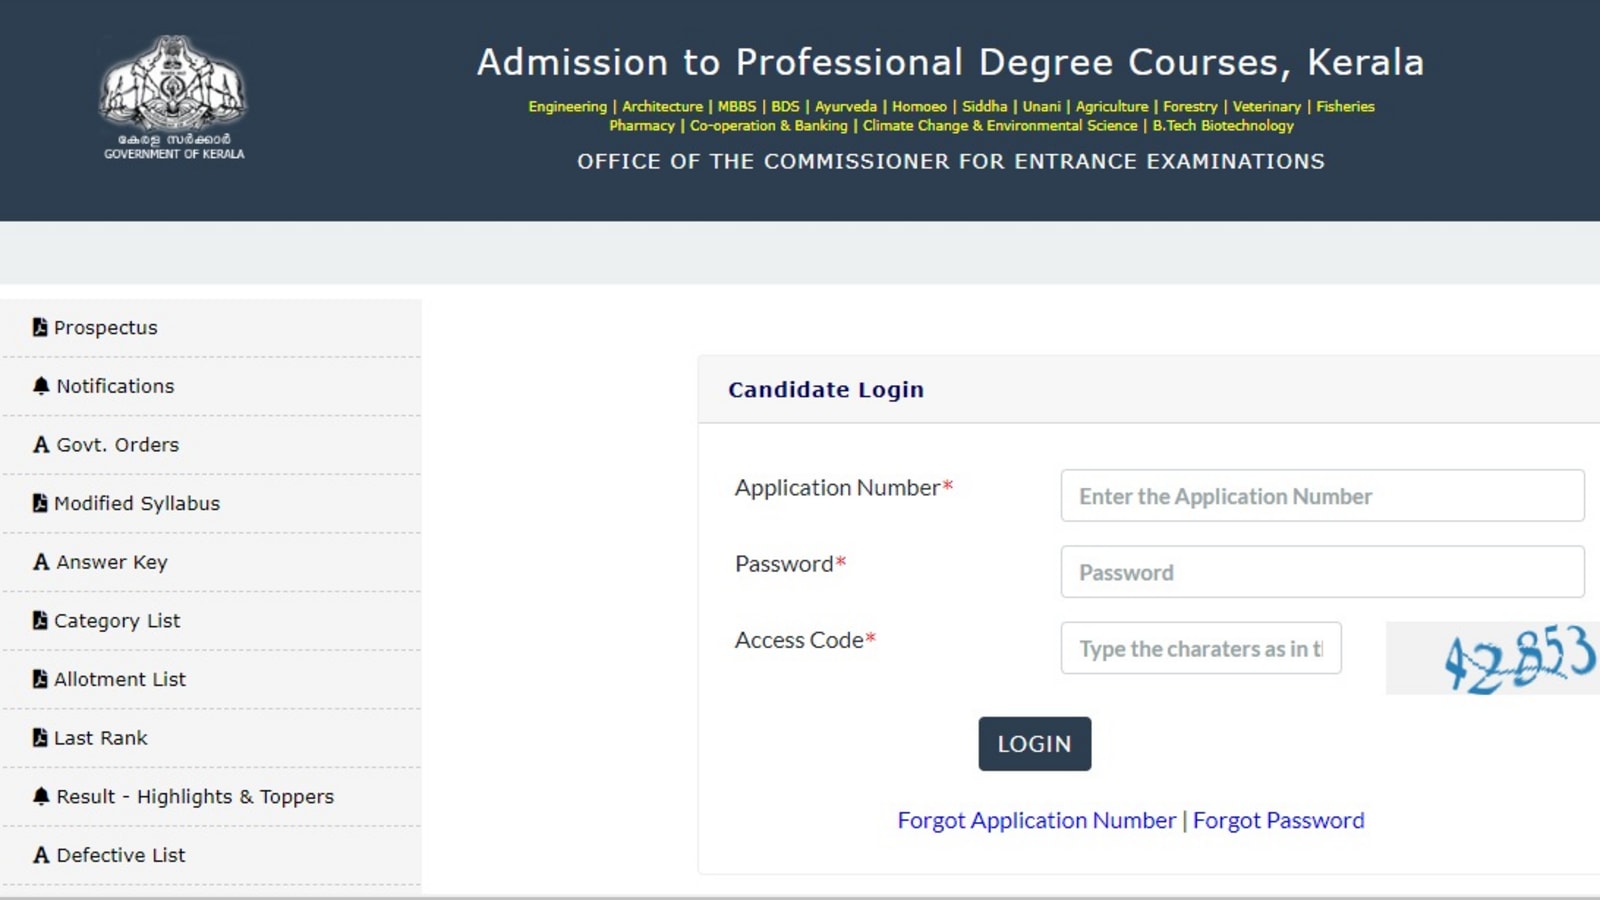Click the LOGIN button
Viewport: 1600px width, 900px height.
(1034, 743)
